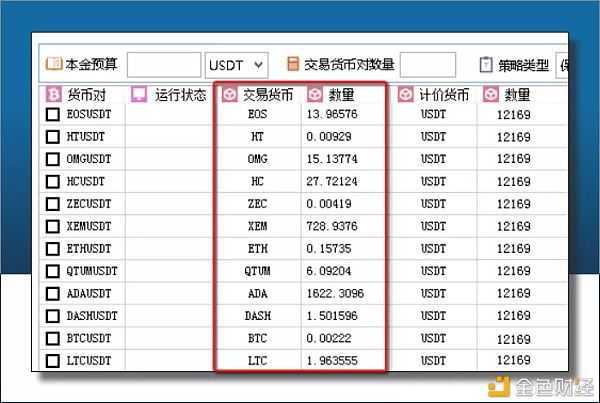Select the 0.15735 quantity cell
The height and width of the screenshot is (403, 600).
point(342,249)
